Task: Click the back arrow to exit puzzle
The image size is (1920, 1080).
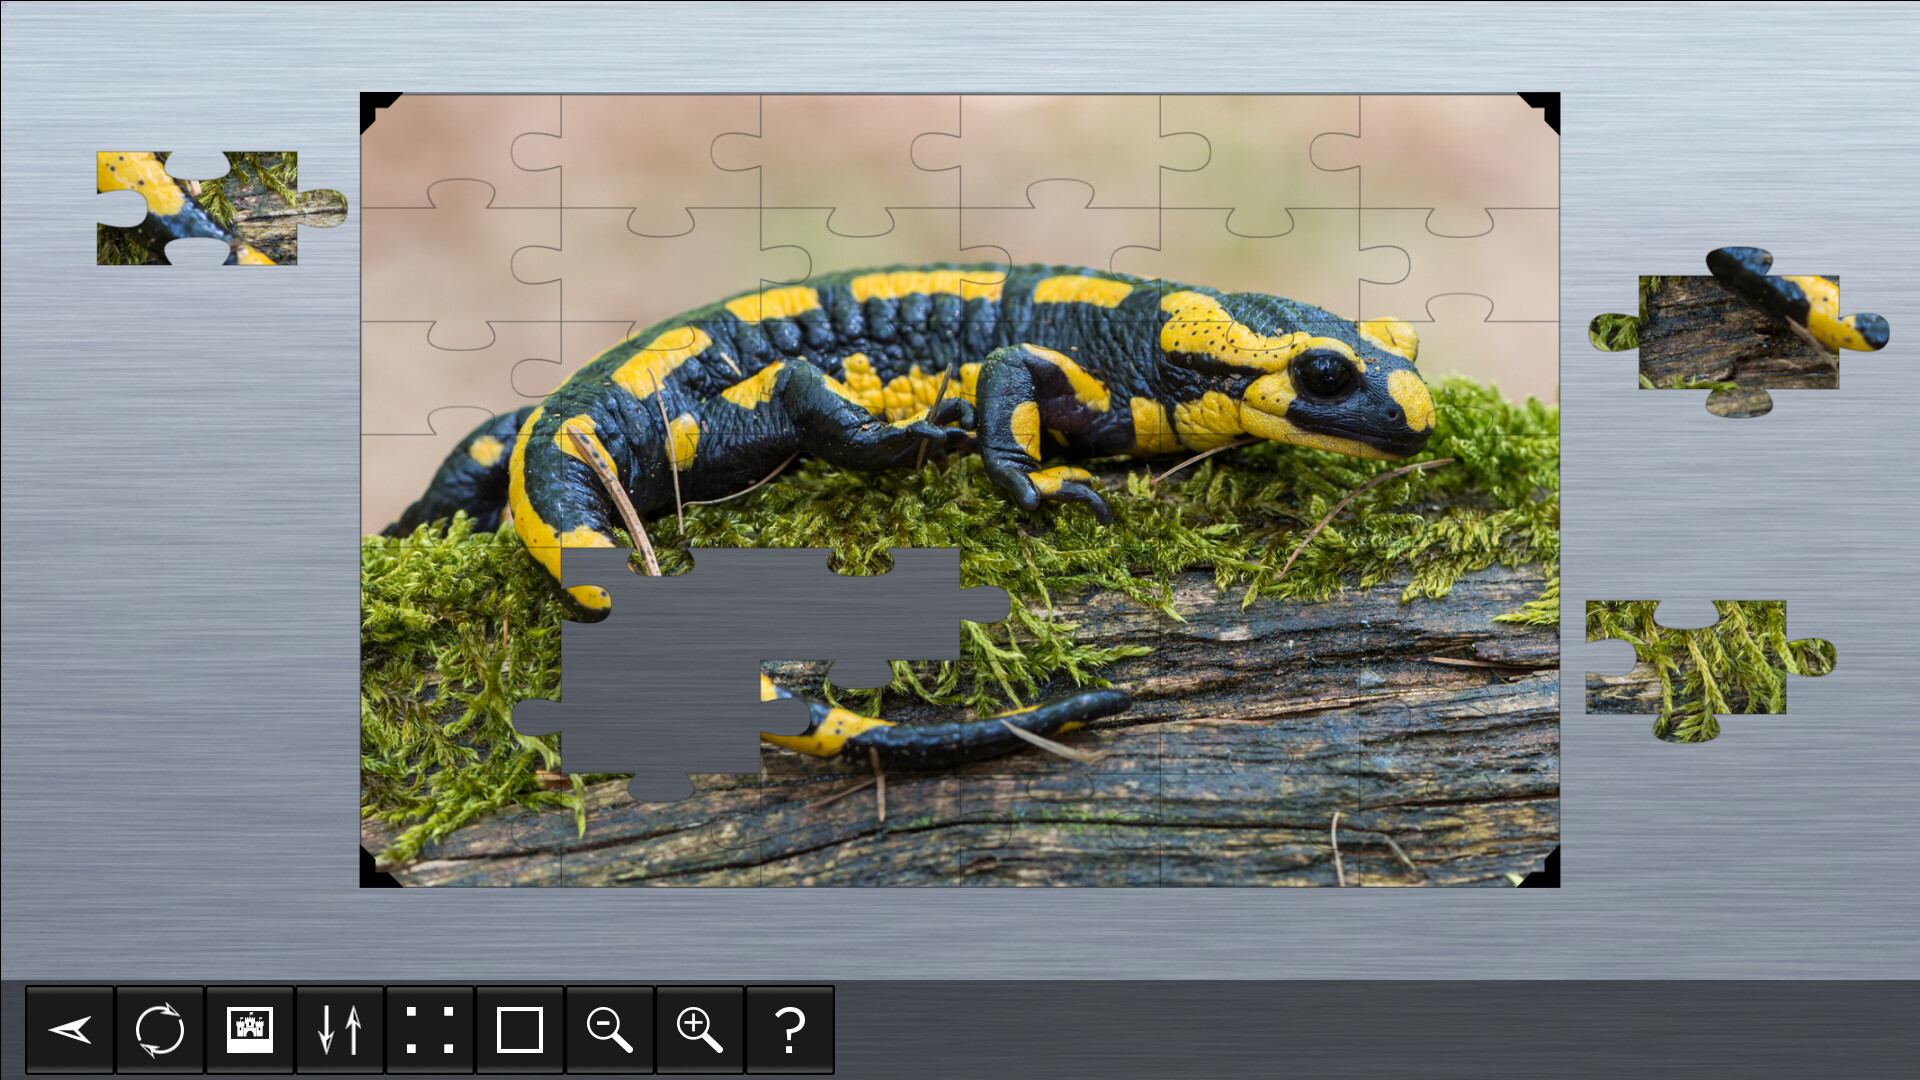Action: click(70, 1030)
